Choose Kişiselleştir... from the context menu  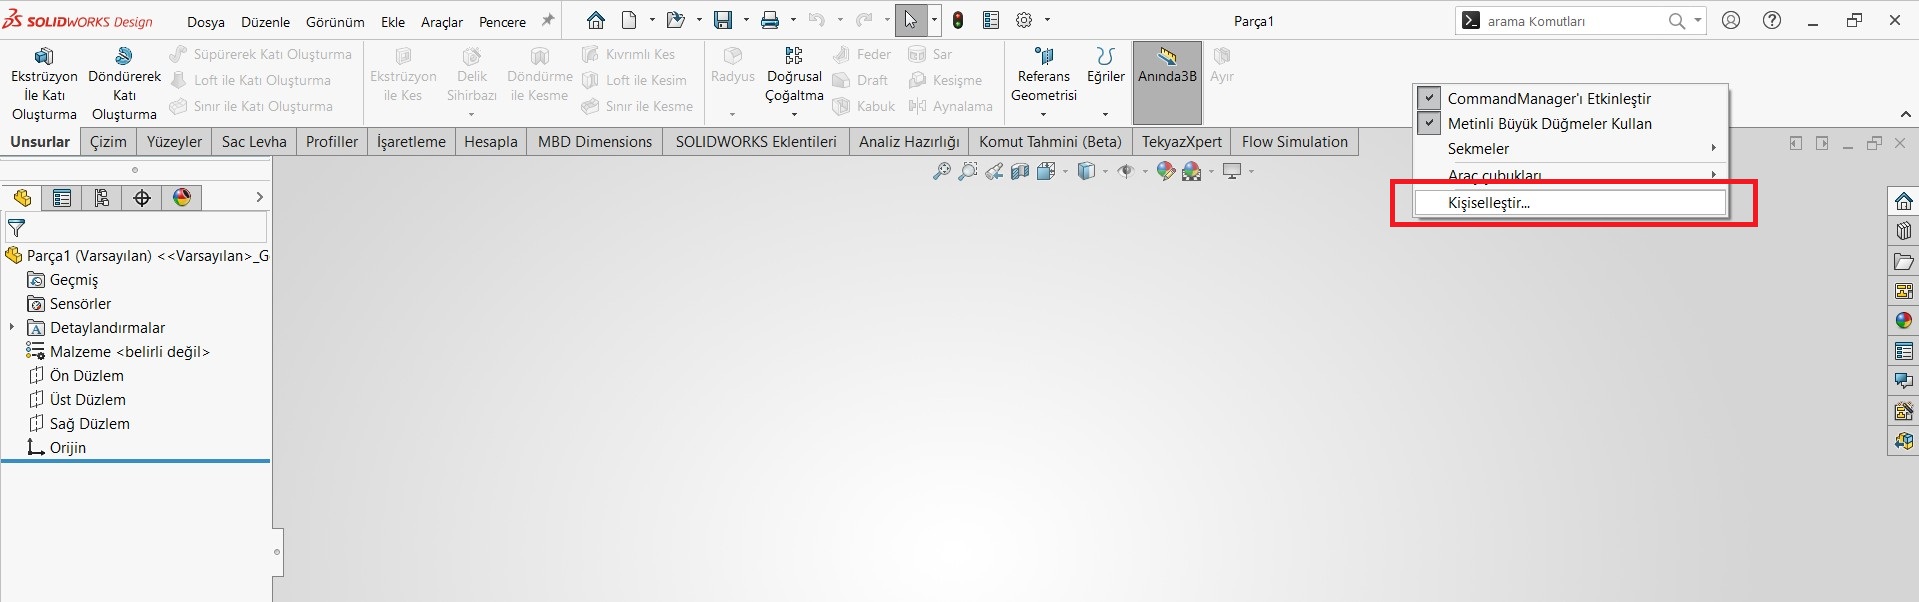(x=1488, y=203)
